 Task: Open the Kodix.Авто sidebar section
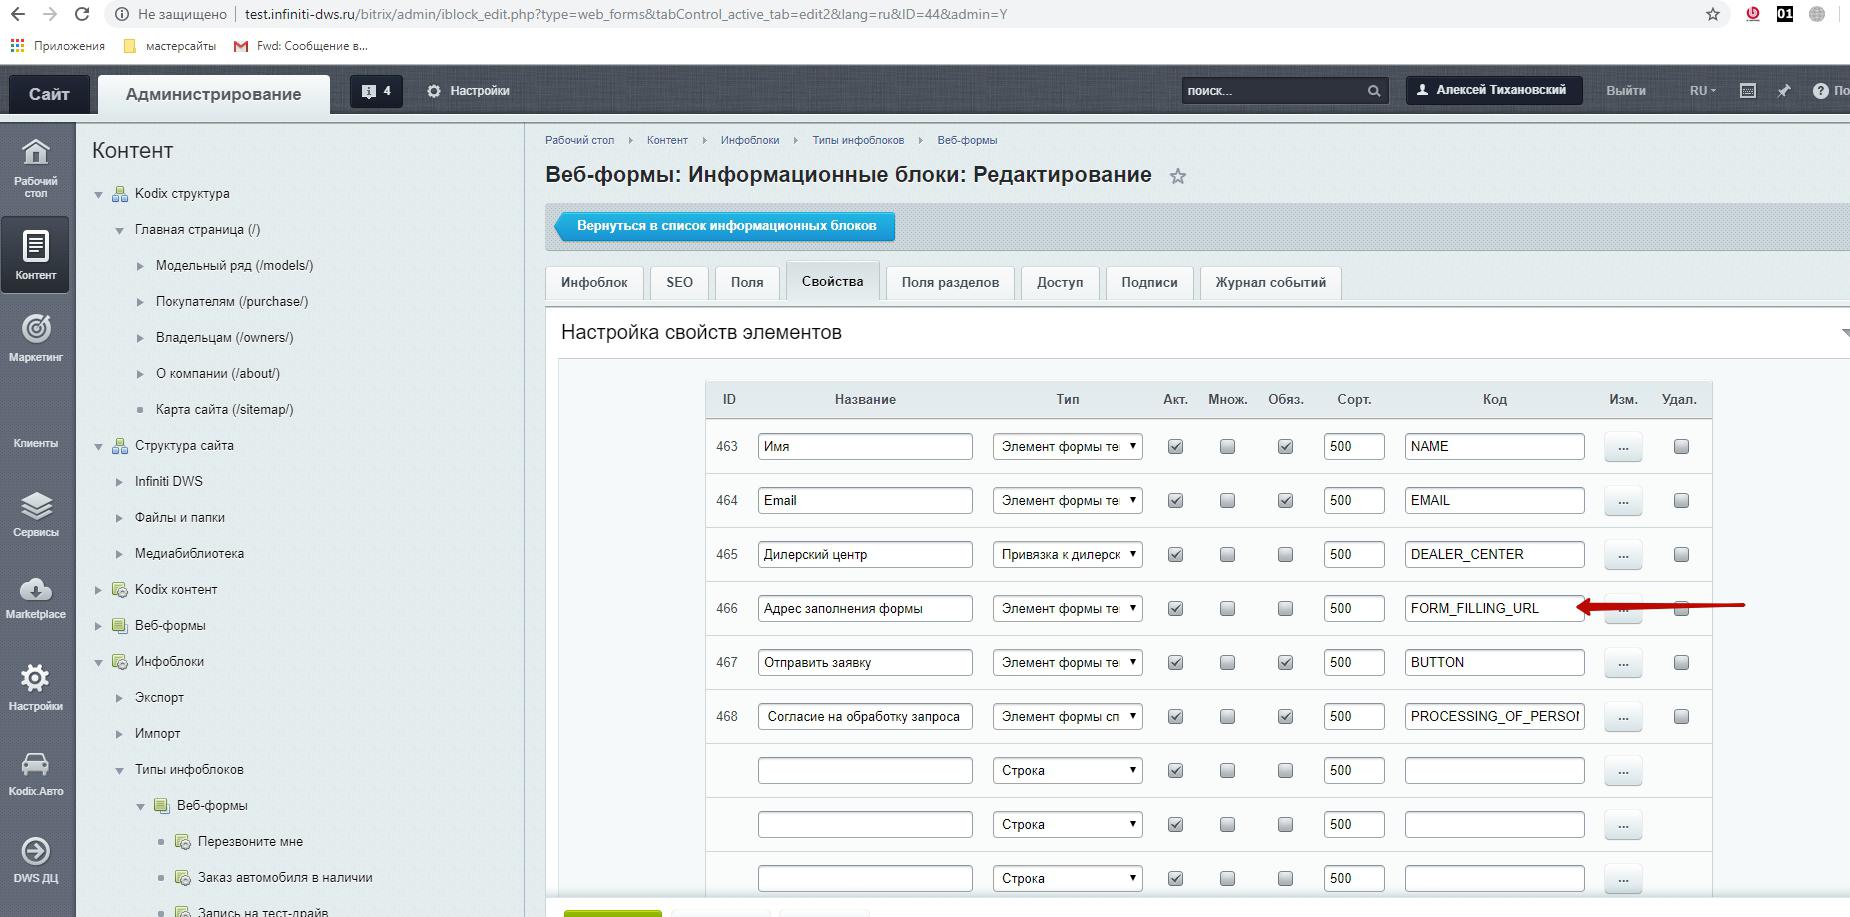pyautogui.click(x=35, y=774)
